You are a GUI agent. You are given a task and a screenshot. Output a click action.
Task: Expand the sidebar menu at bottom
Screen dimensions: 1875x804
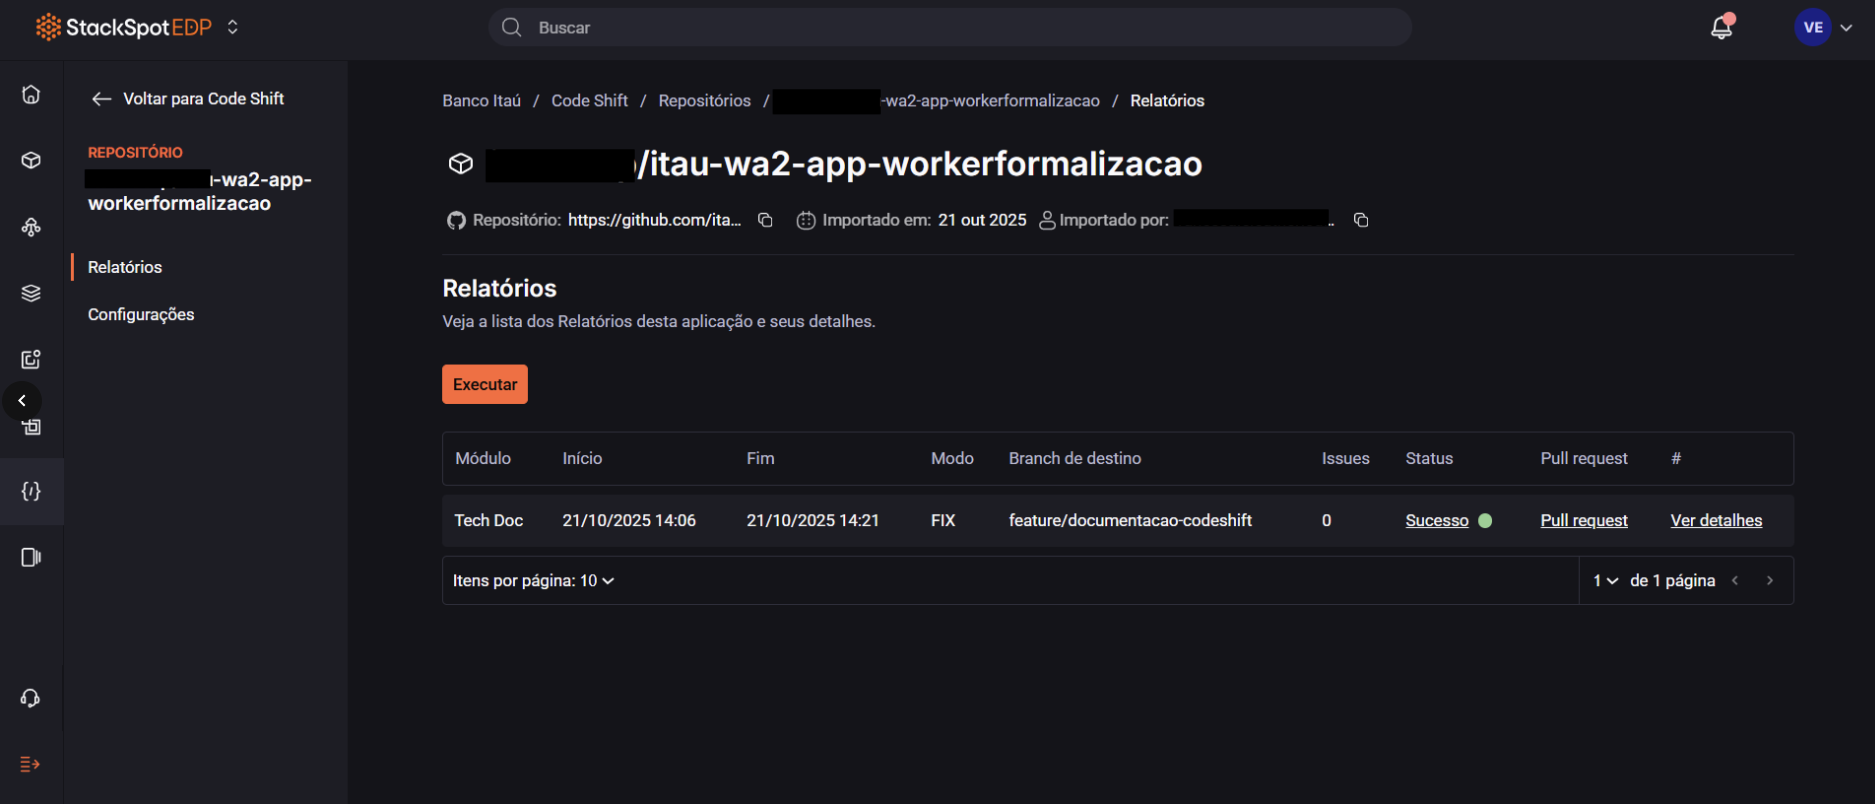click(x=30, y=764)
